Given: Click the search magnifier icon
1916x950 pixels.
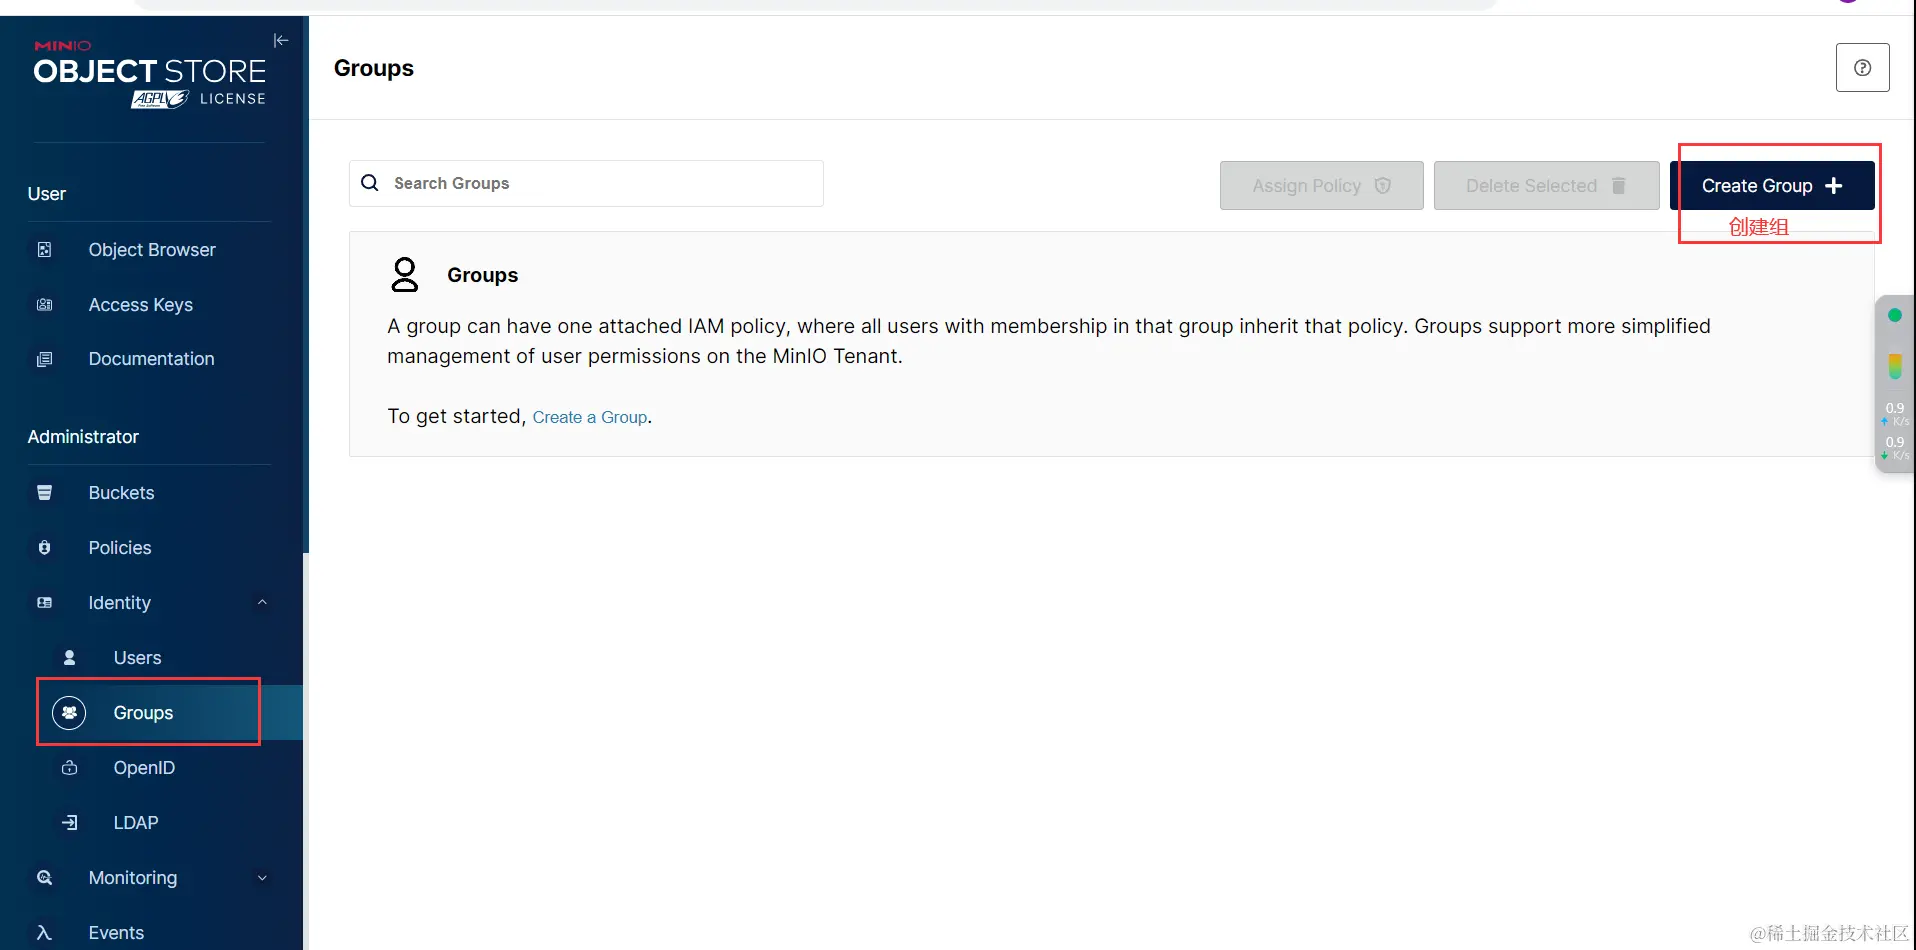Looking at the screenshot, I should pos(370,183).
